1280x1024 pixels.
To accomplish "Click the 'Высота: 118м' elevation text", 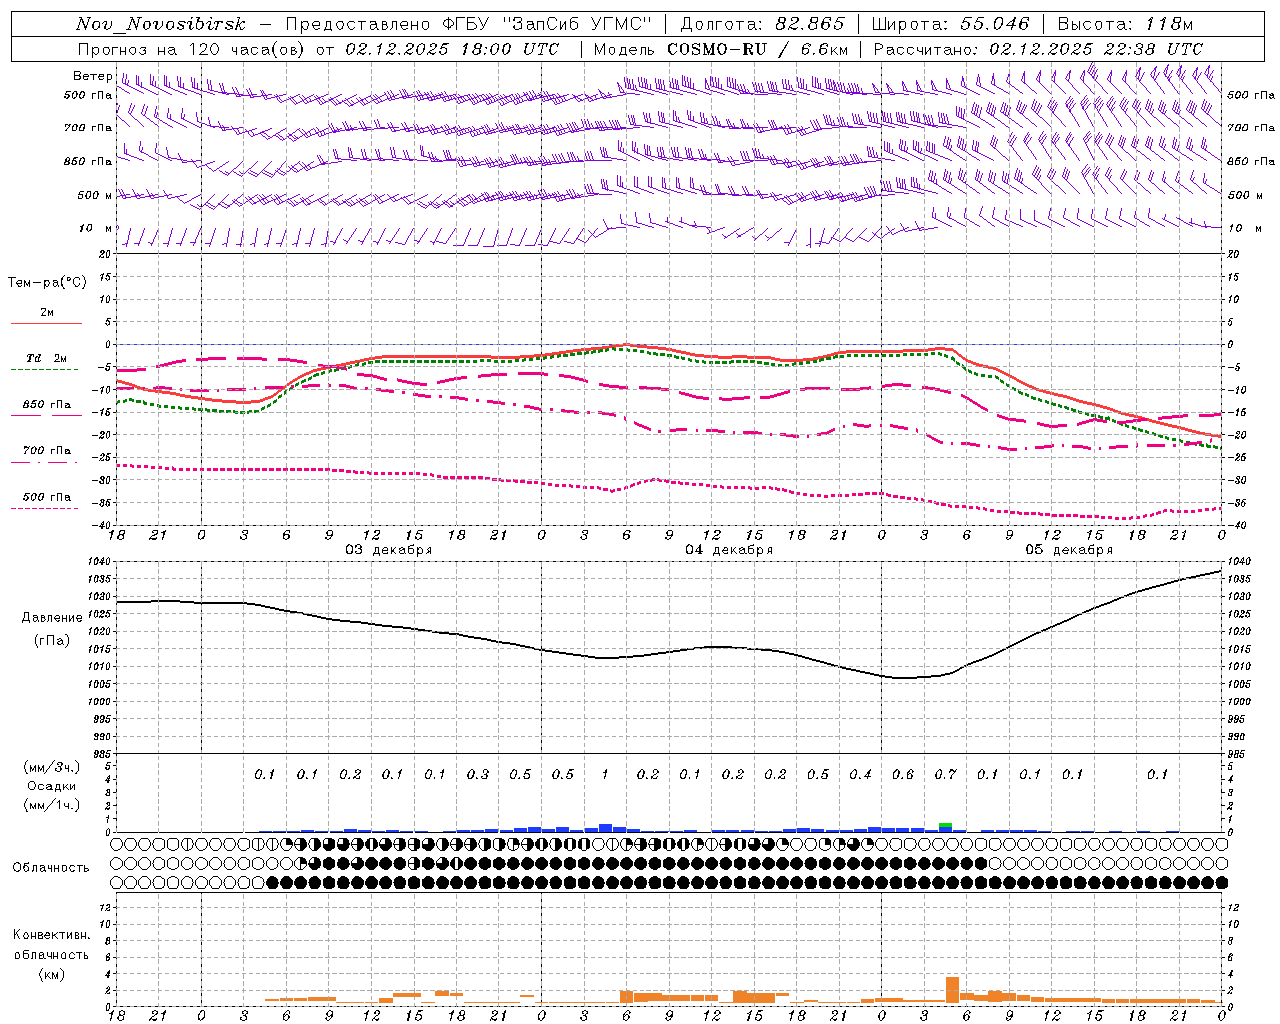I will click(1125, 24).
